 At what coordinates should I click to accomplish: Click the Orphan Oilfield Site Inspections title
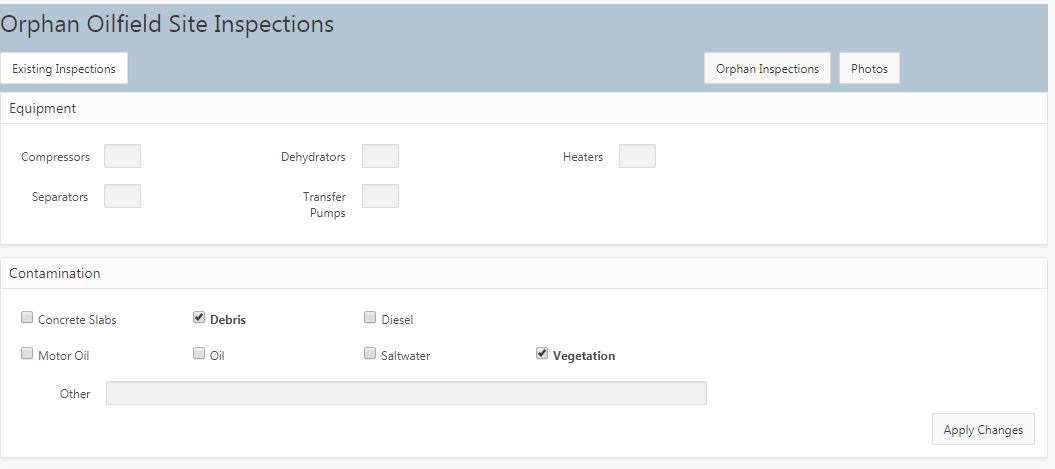(167, 24)
